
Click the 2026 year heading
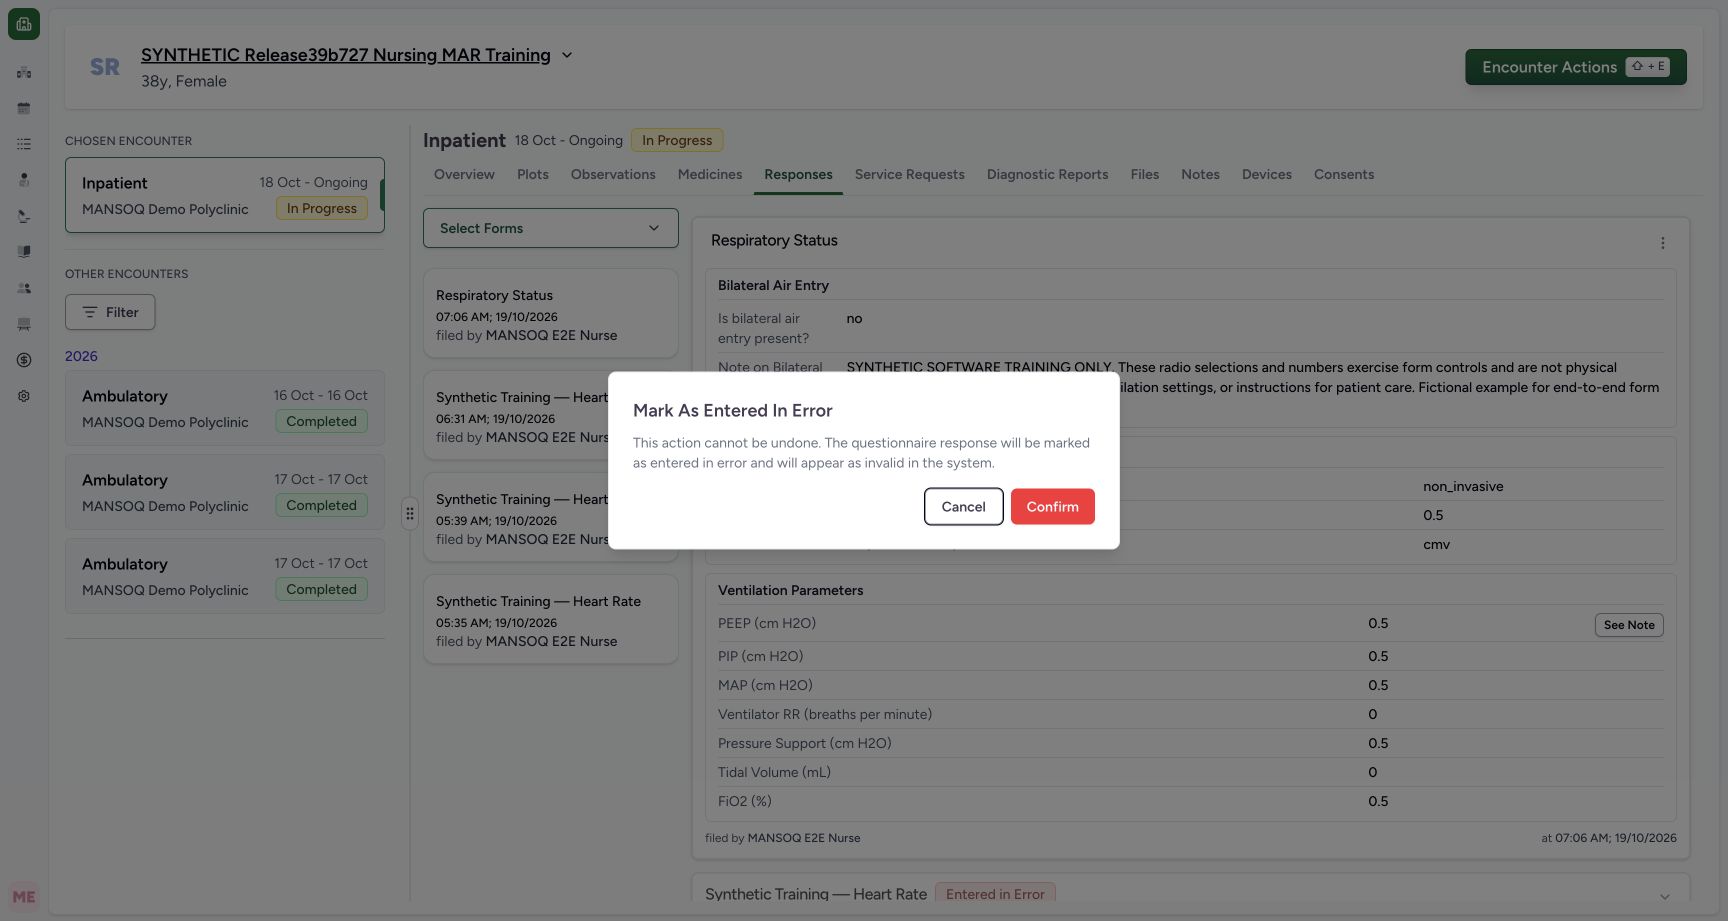pyautogui.click(x=81, y=356)
